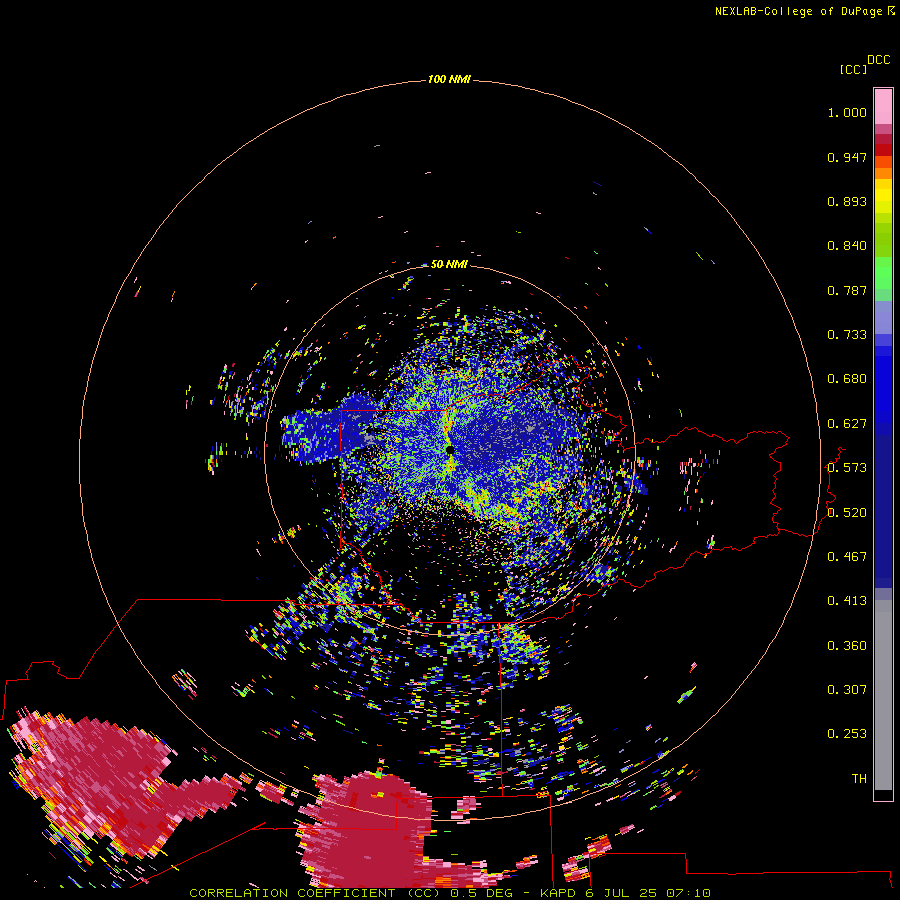Click the DCC label above the color bar
This screenshot has width=900, height=900.
[x=878, y=60]
